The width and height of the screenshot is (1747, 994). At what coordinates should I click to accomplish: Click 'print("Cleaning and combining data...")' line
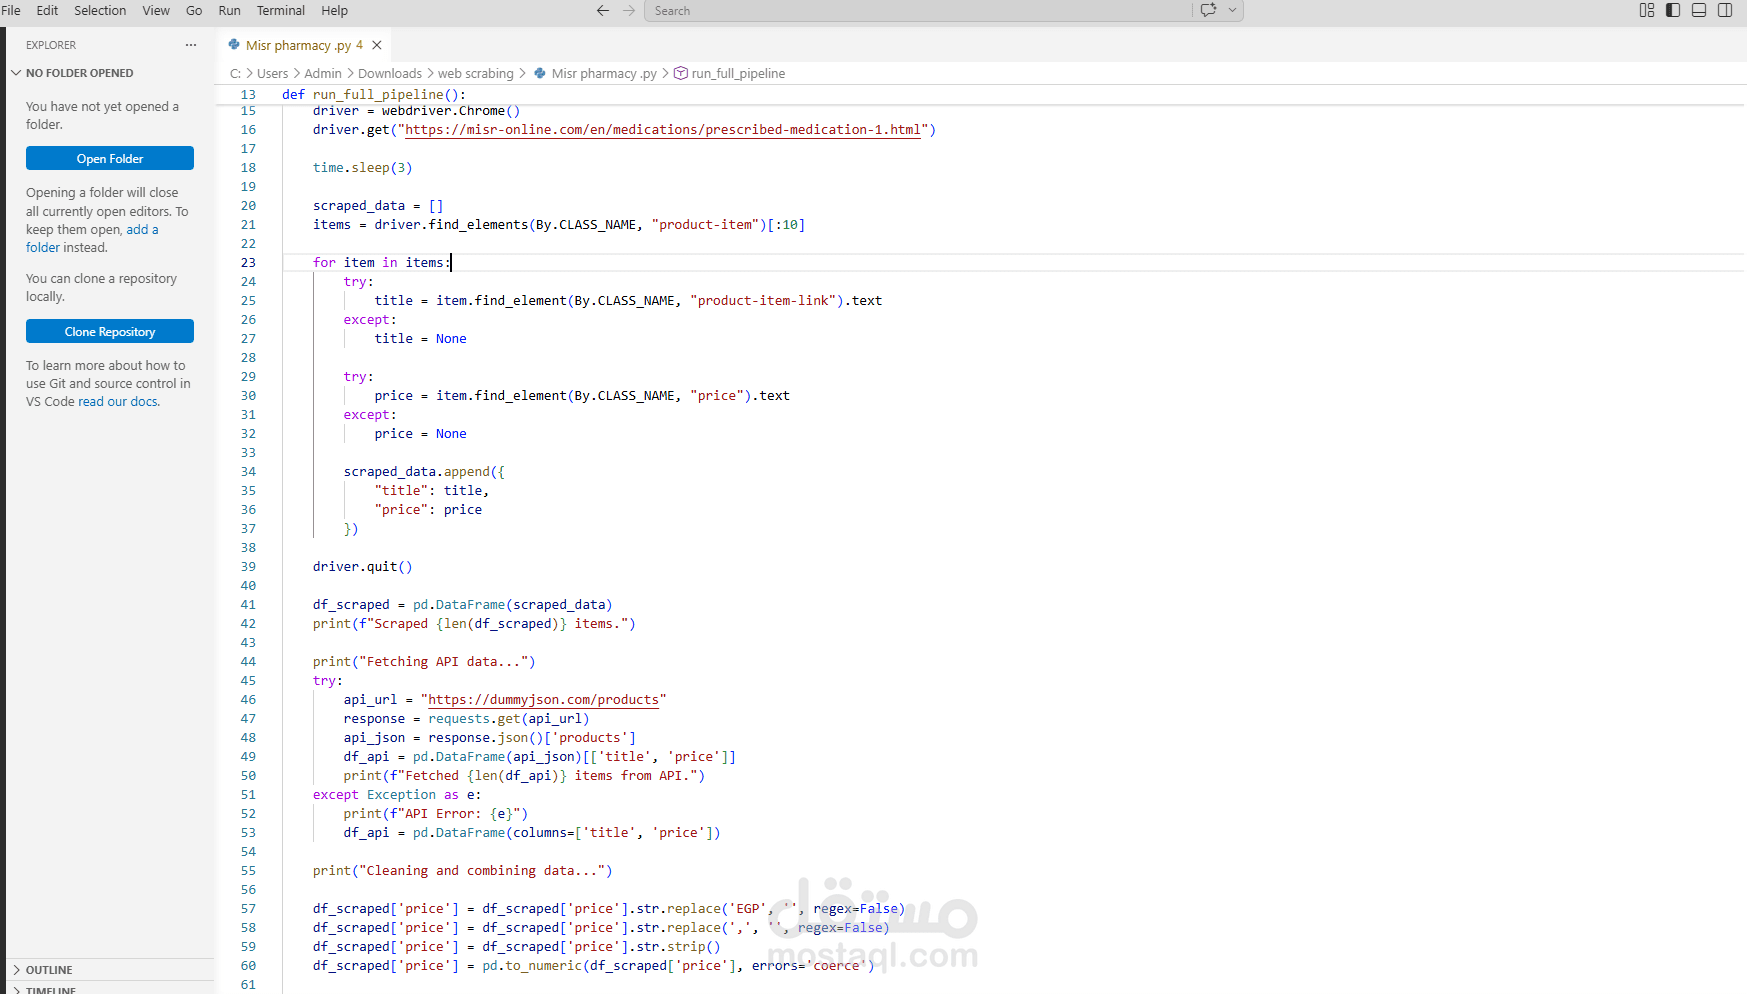pos(462,871)
